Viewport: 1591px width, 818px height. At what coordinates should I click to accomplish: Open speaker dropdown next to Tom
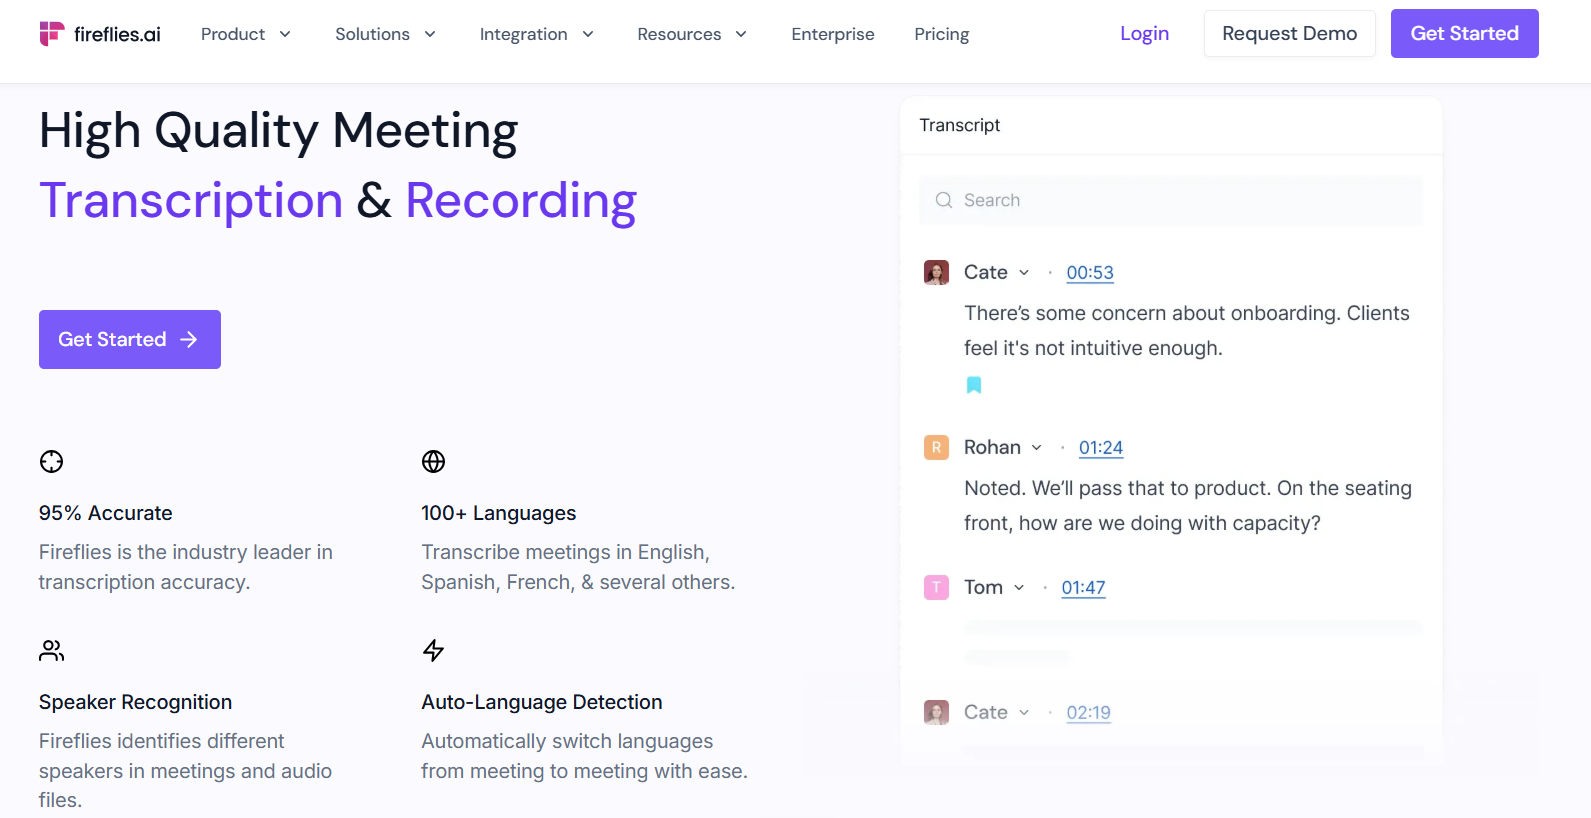tap(1019, 588)
